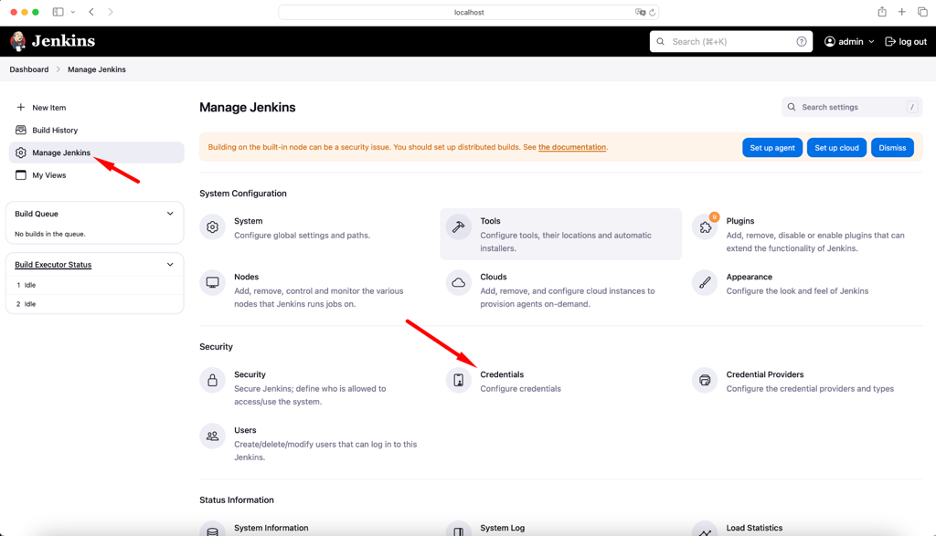The height and width of the screenshot is (536, 936).
Task: Open Tools via the hammer icon
Action: point(458,227)
